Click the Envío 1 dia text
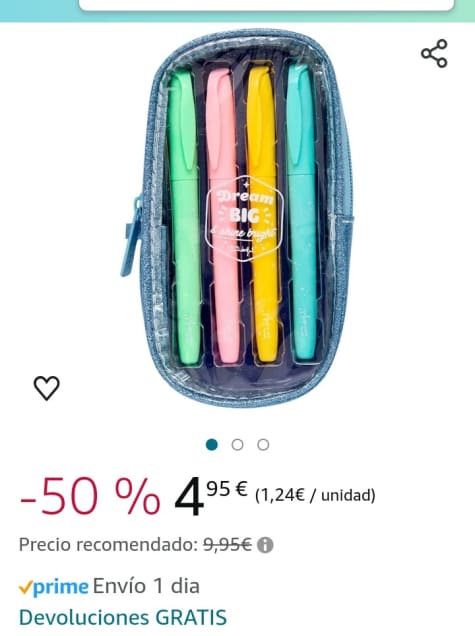 [x=146, y=587]
